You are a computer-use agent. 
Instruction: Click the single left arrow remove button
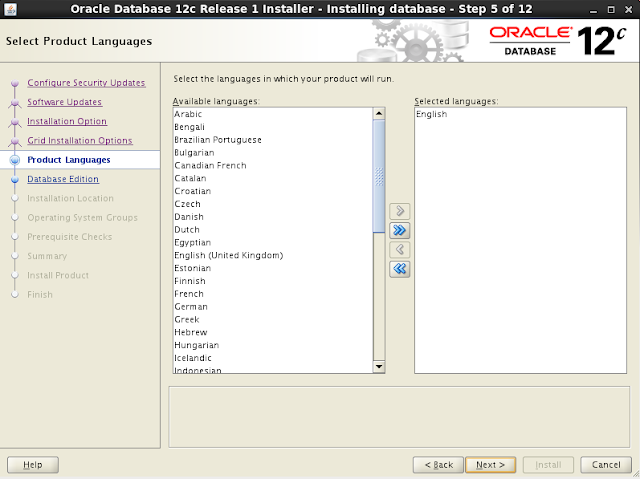click(400, 249)
